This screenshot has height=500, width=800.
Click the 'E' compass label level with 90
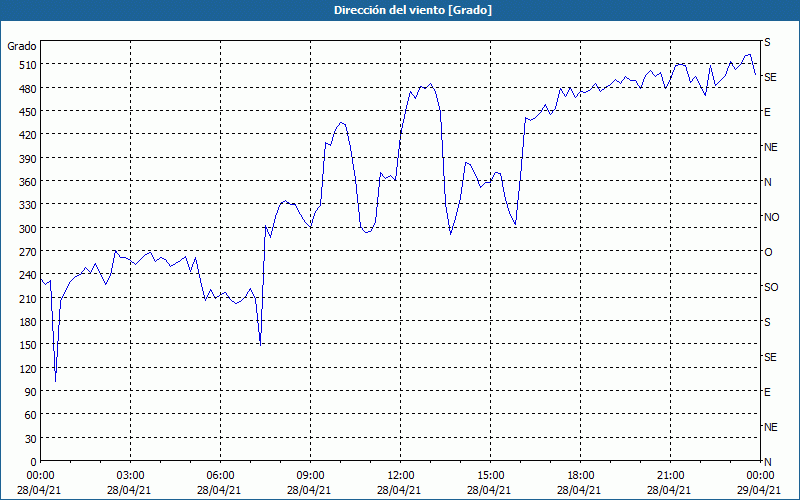click(x=767, y=392)
